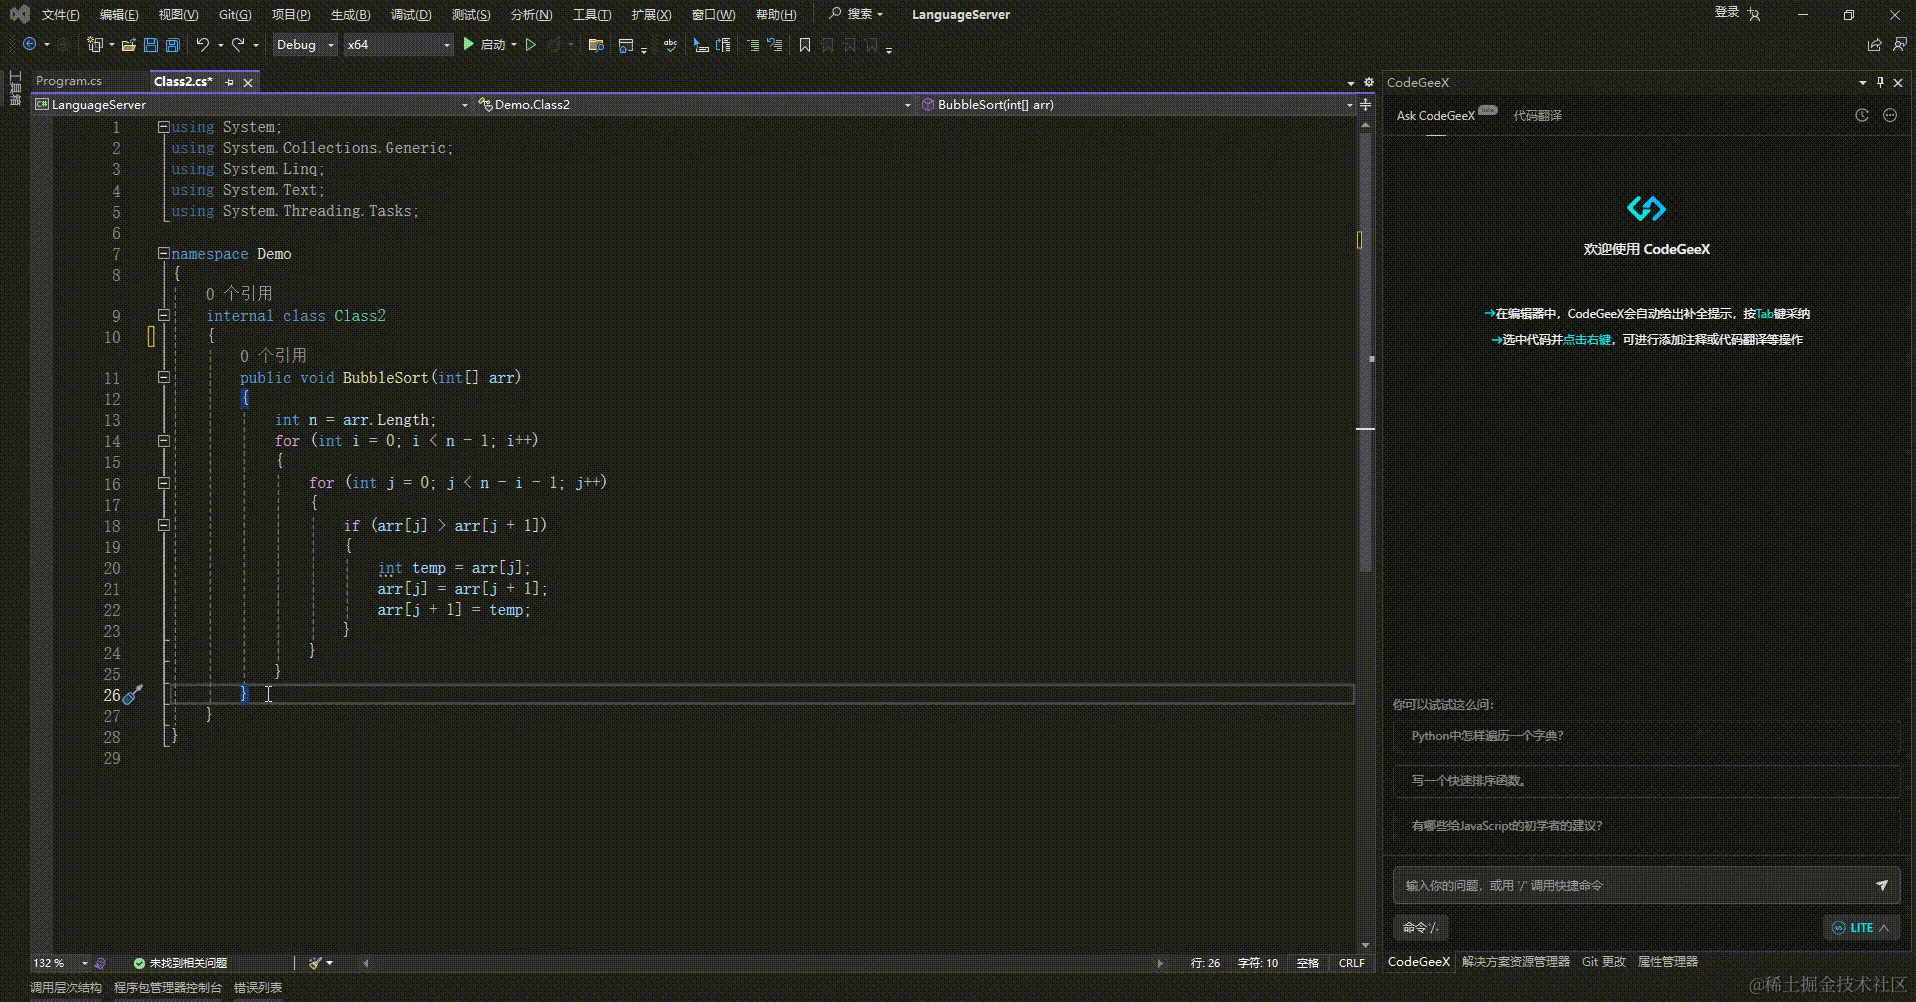
Task: Open the Git(G) menu
Action: pyautogui.click(x=235, y=14)
